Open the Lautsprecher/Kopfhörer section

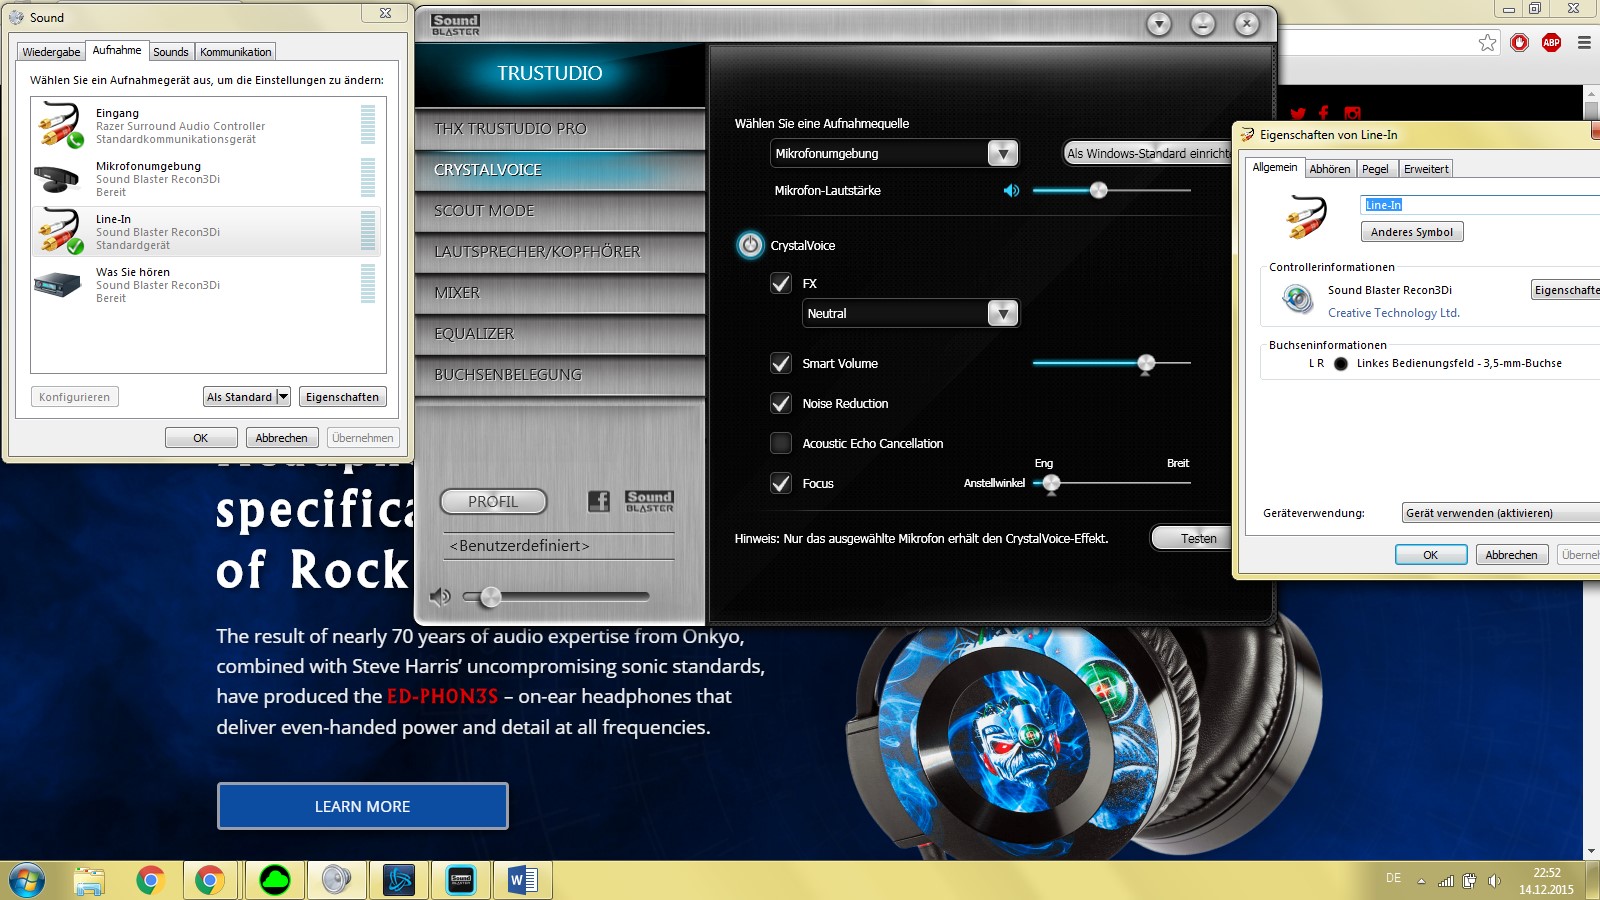click(x=560, y=252)
